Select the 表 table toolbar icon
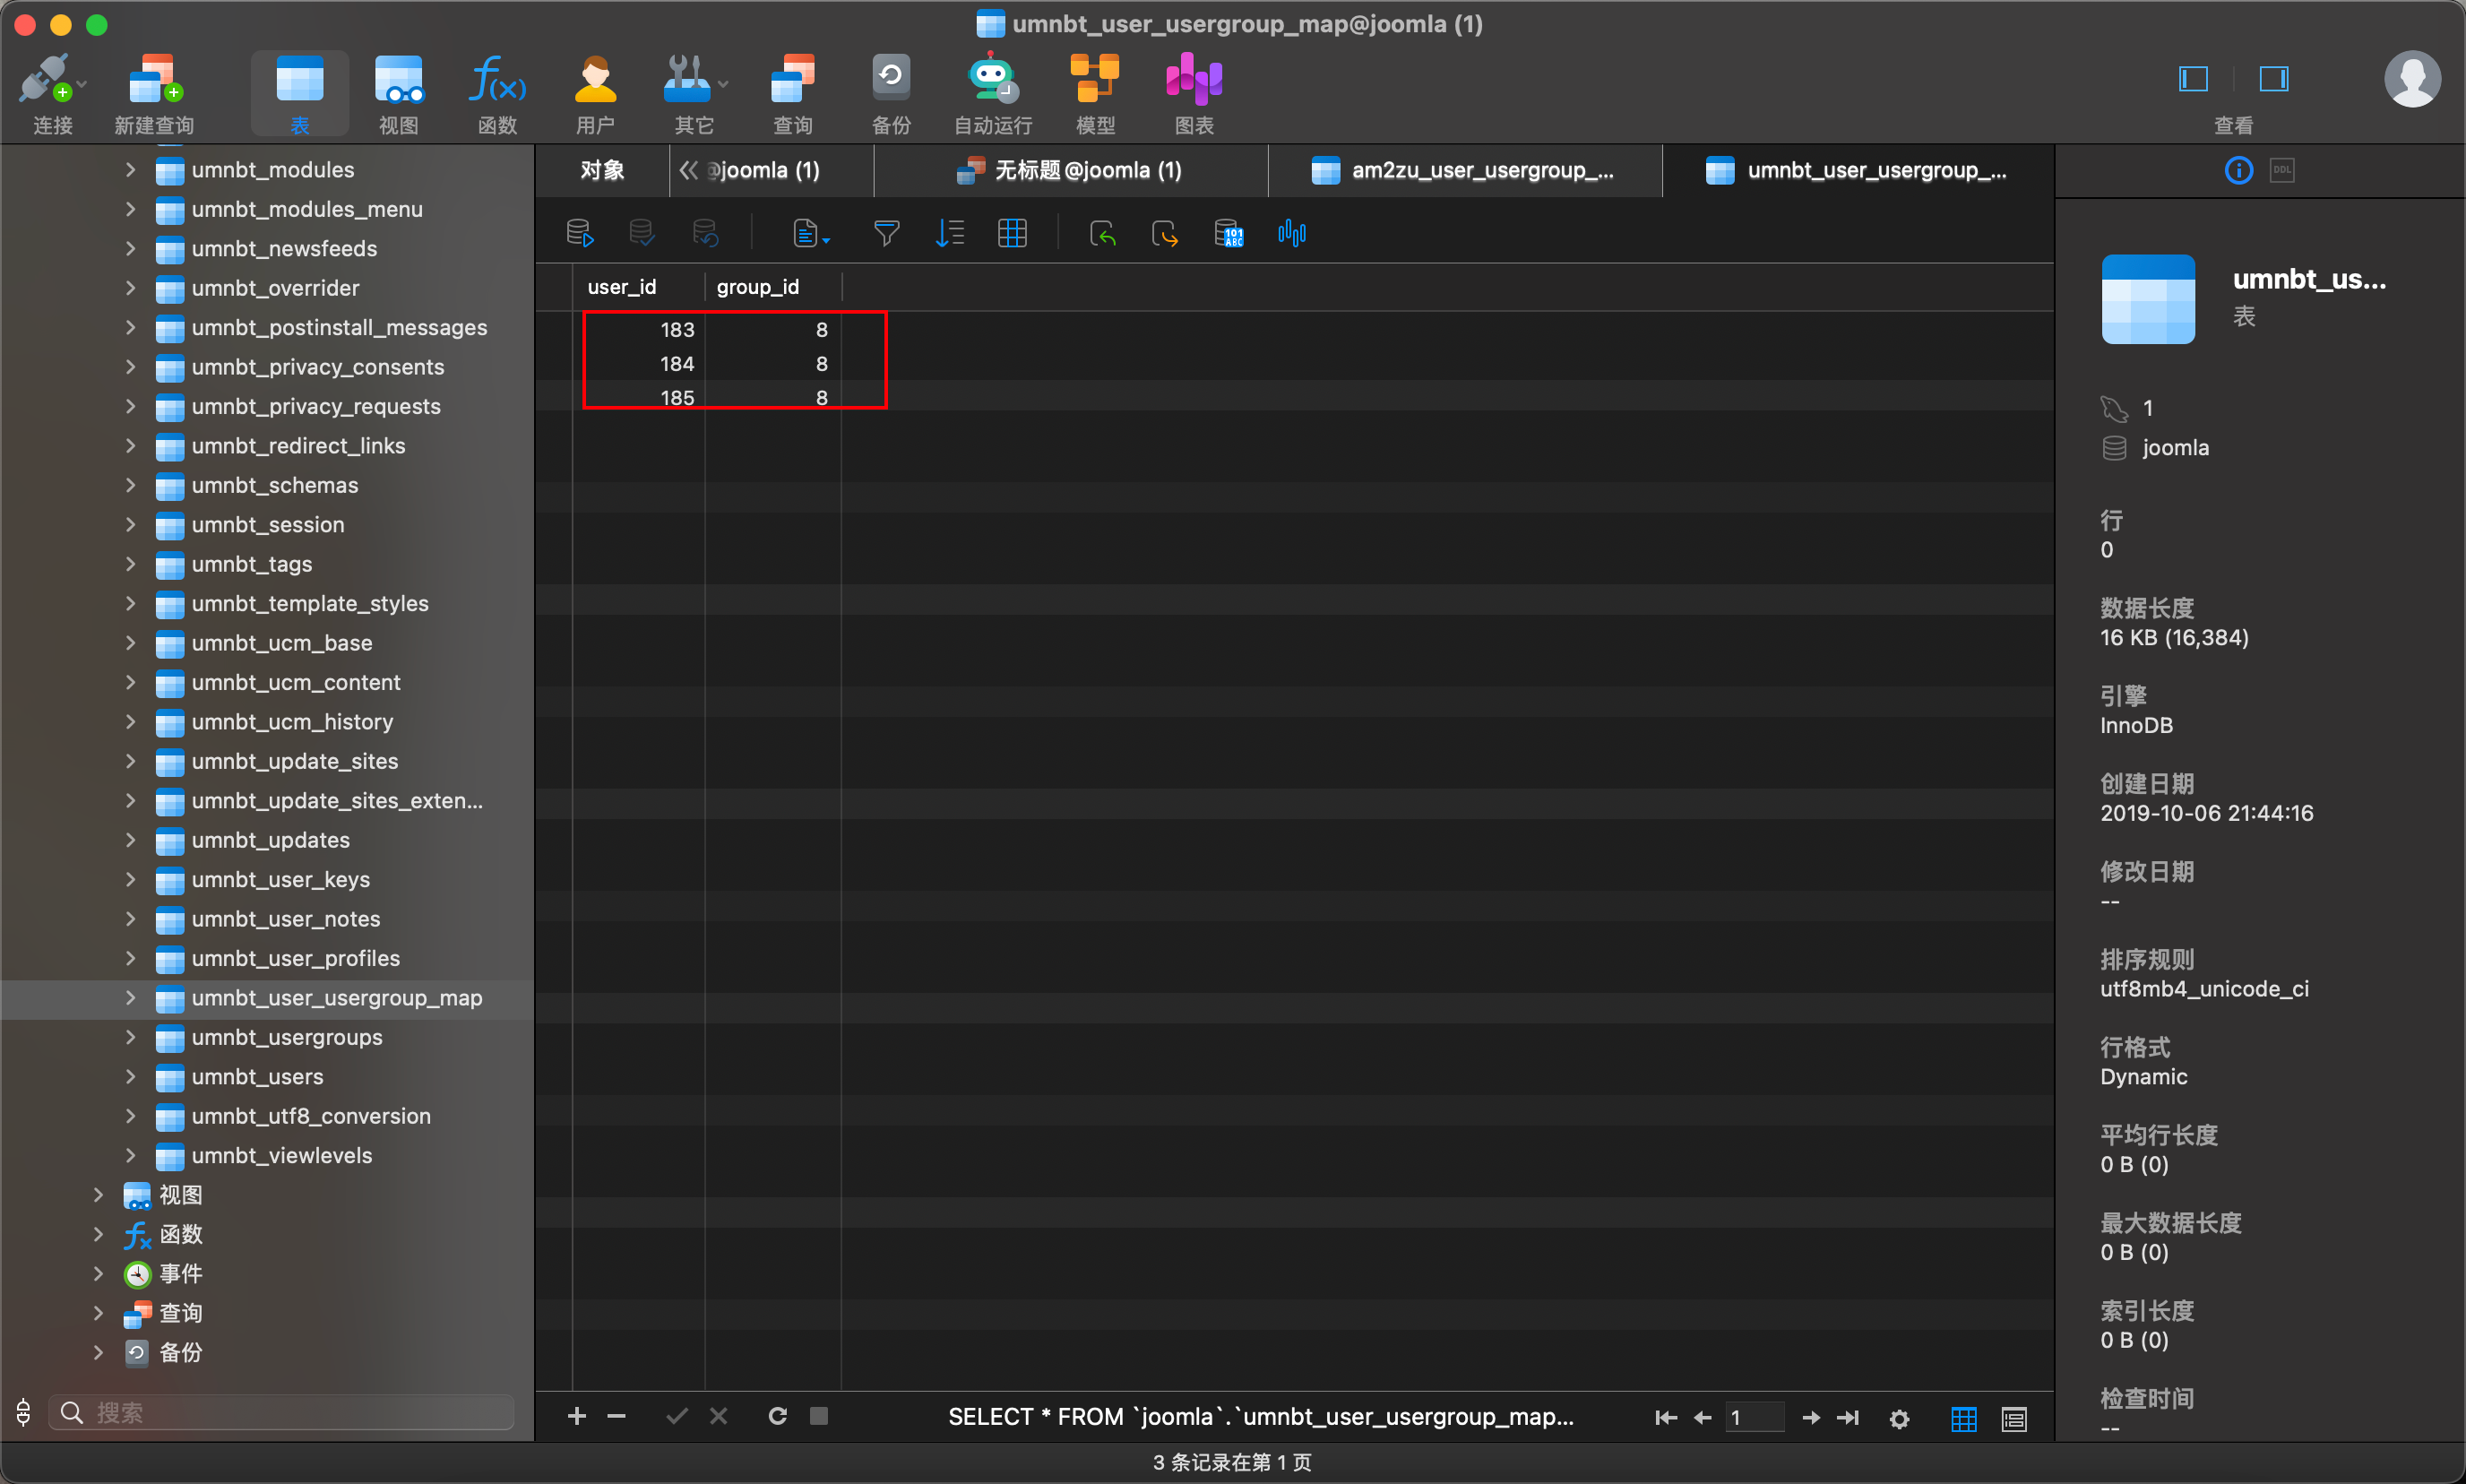 click(299, 93)
